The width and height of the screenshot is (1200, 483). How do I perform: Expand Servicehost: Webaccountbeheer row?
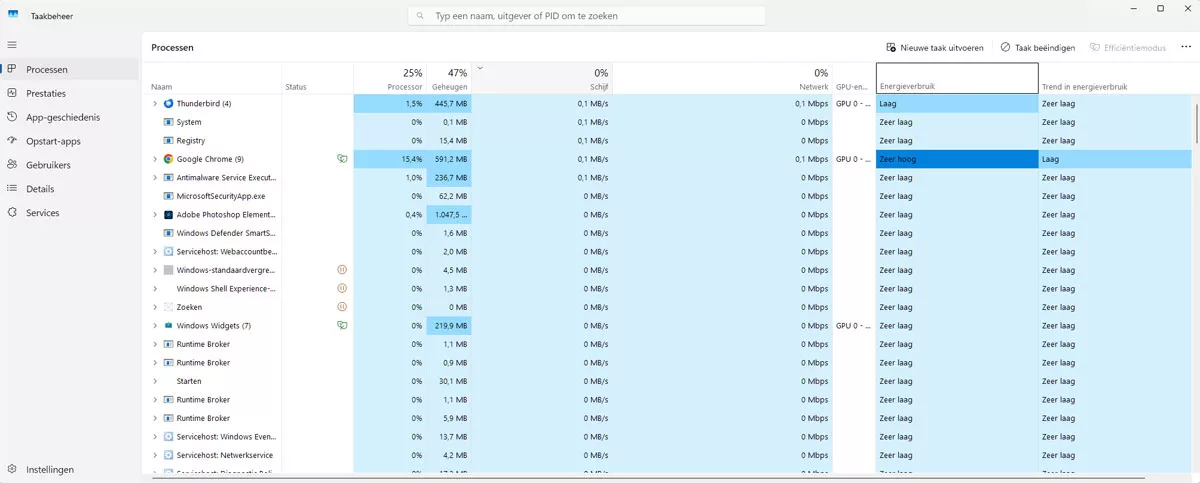tap(155, 252)
